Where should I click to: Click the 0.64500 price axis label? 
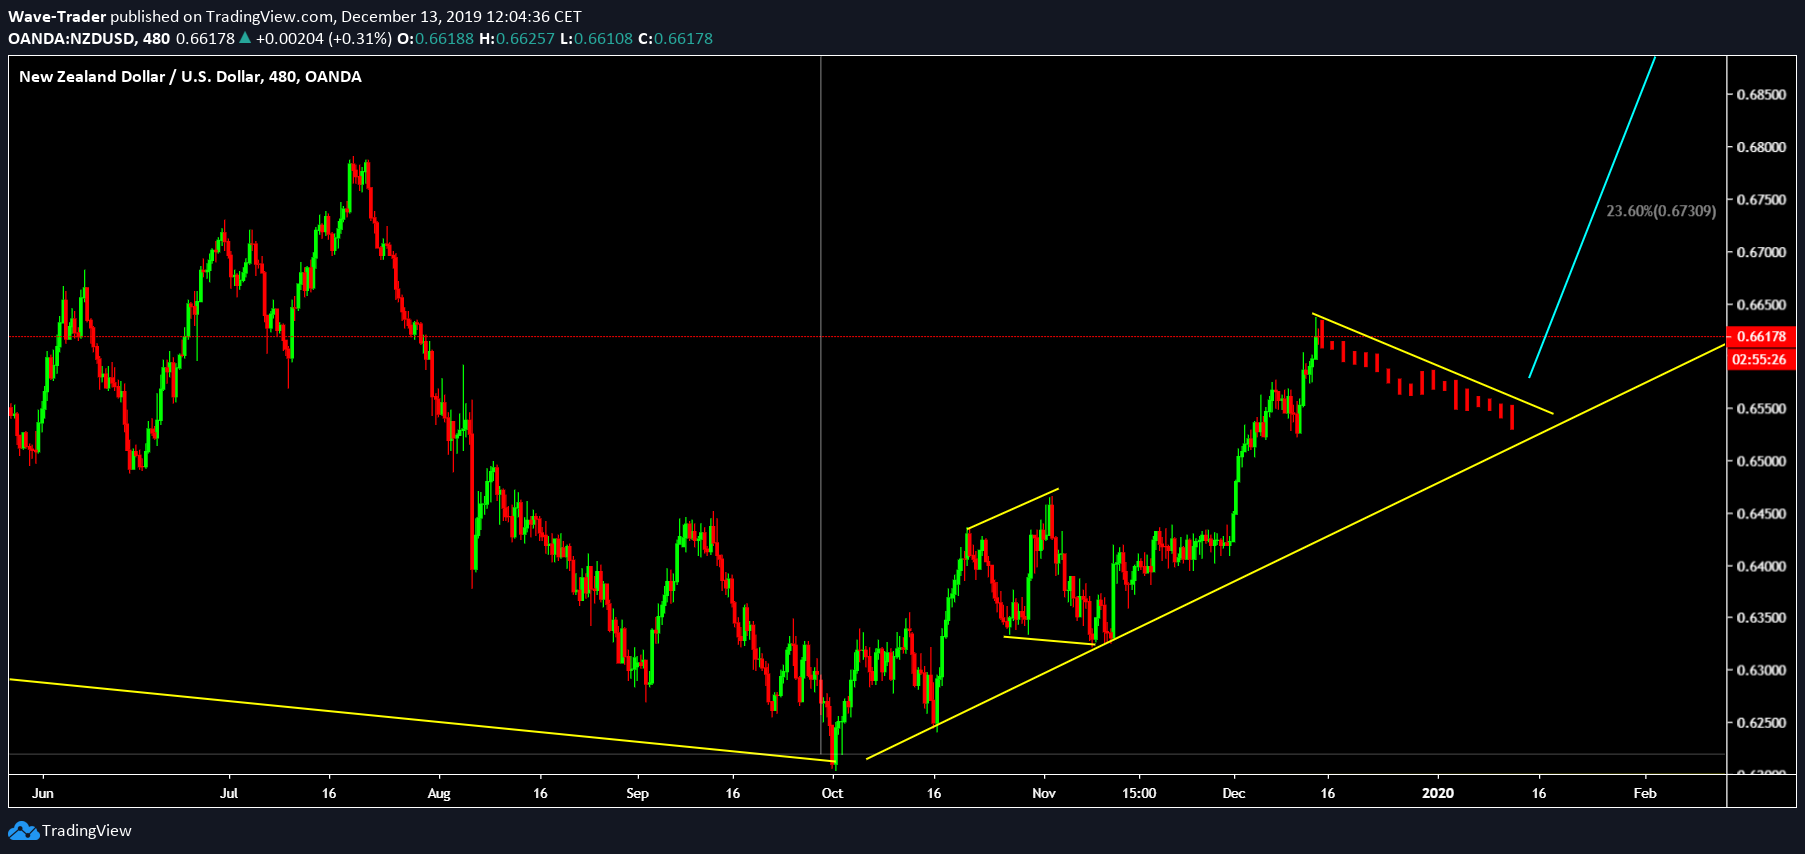point(1761,514)
